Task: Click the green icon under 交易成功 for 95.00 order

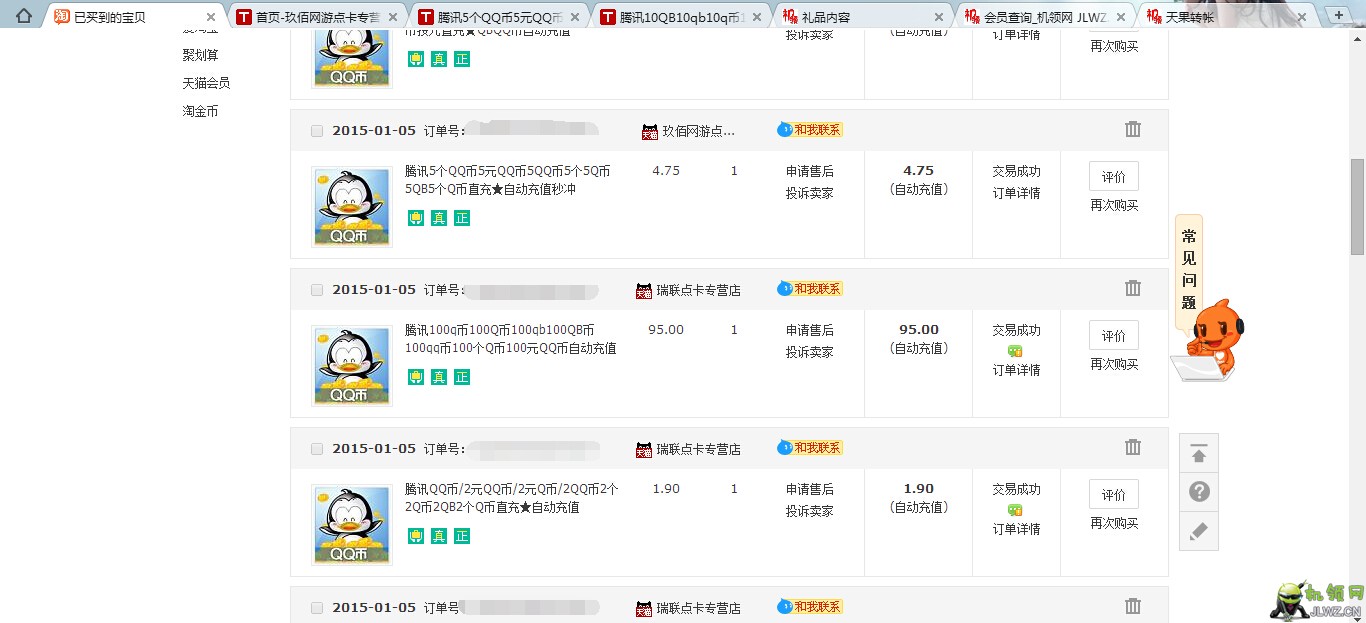Action: tap(1015, 351)
